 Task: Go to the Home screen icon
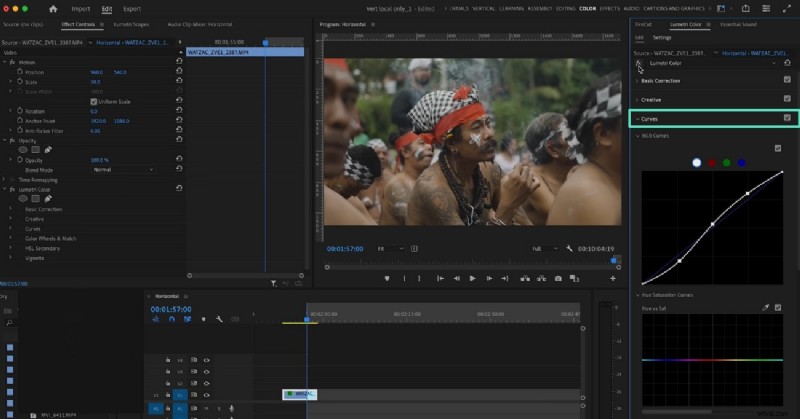click(x=53, y=9)
